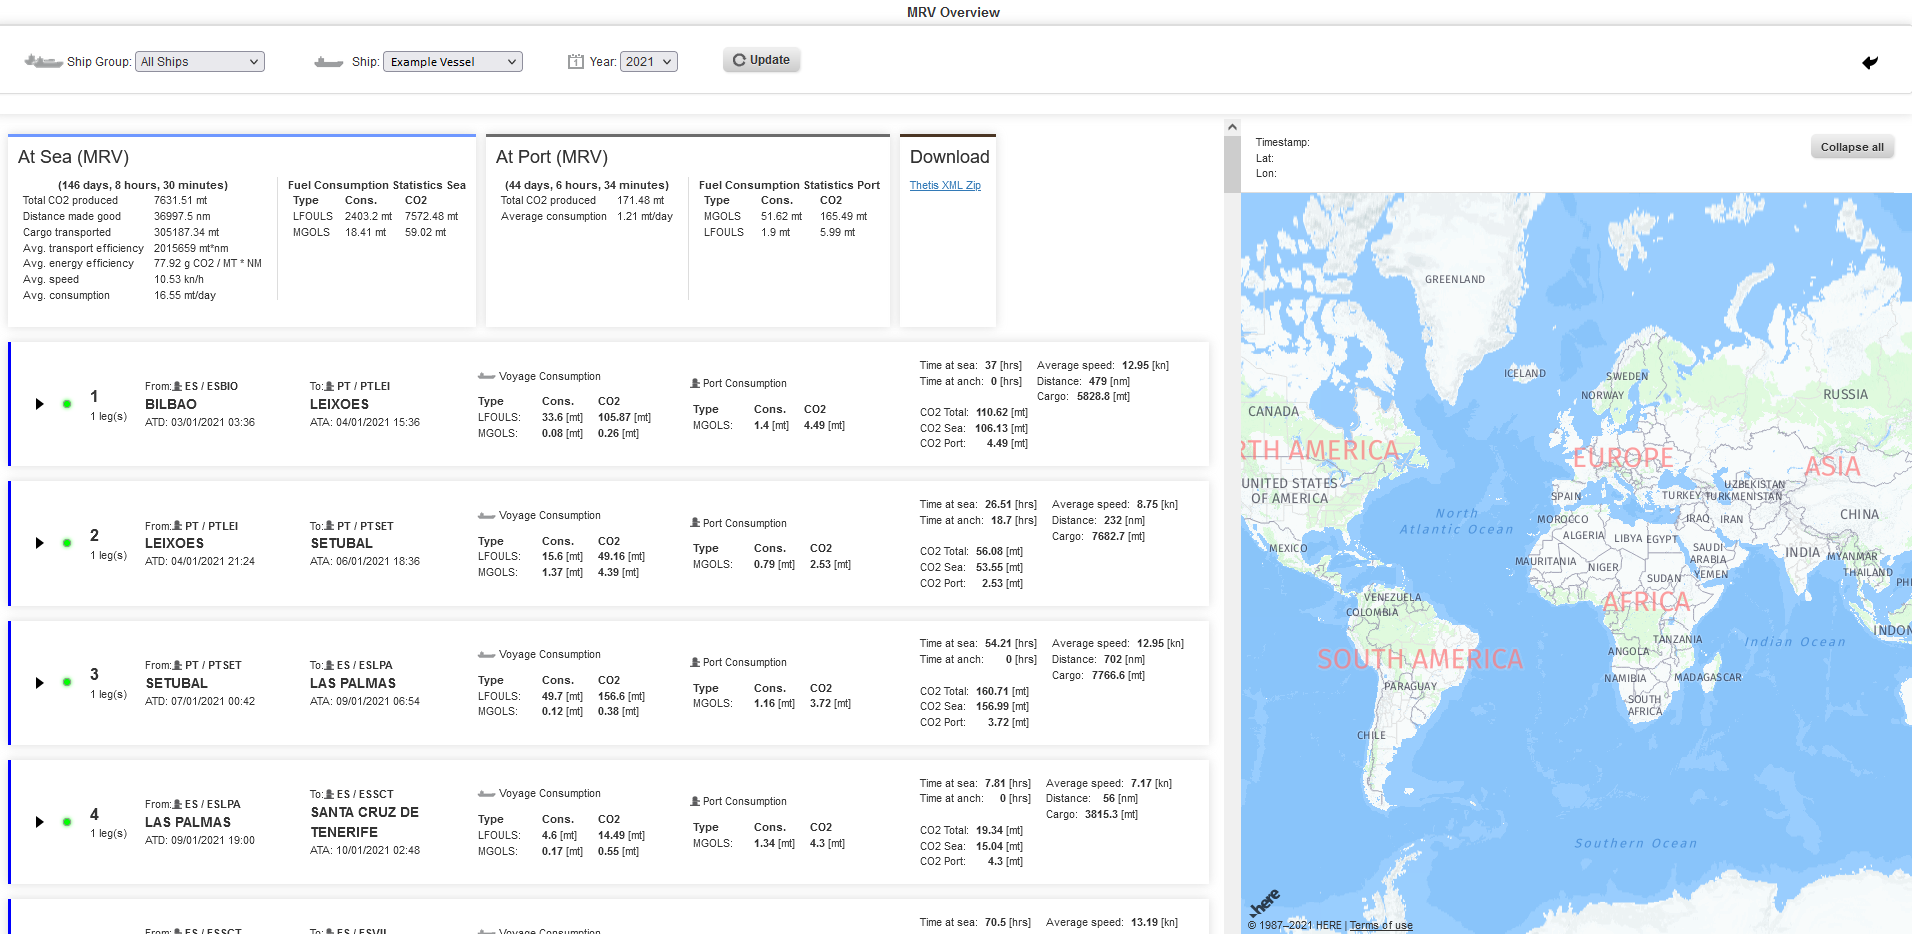Click the Timestamp label above the map
Image resolution: width=1915 pixels, height=937 pixels.
[1282, 142]
